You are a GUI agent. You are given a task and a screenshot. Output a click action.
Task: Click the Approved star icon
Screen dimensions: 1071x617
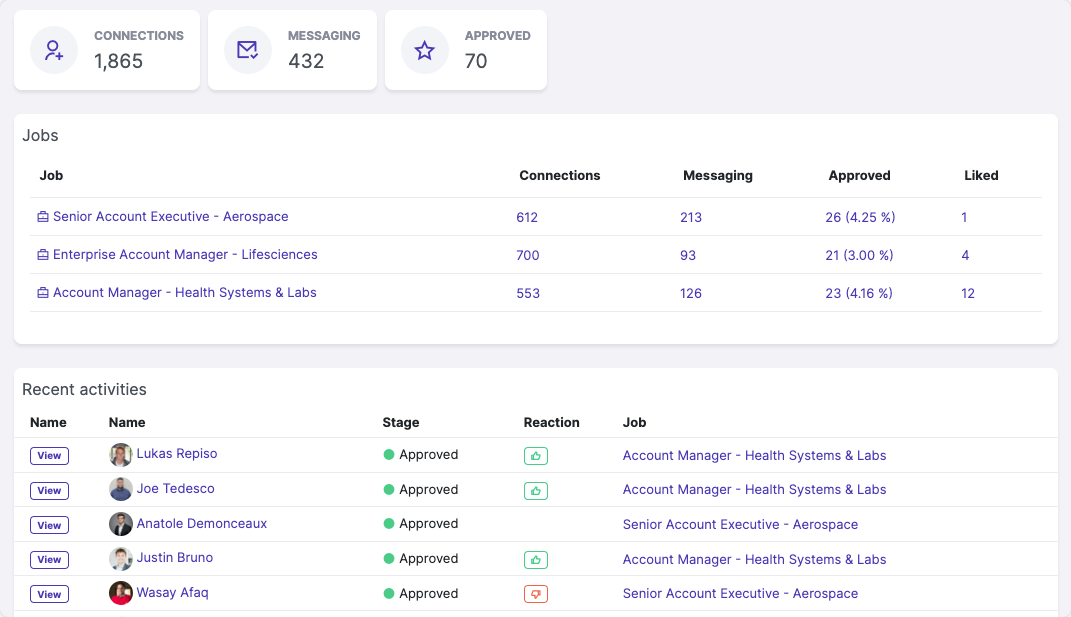(x=424, y=50)
